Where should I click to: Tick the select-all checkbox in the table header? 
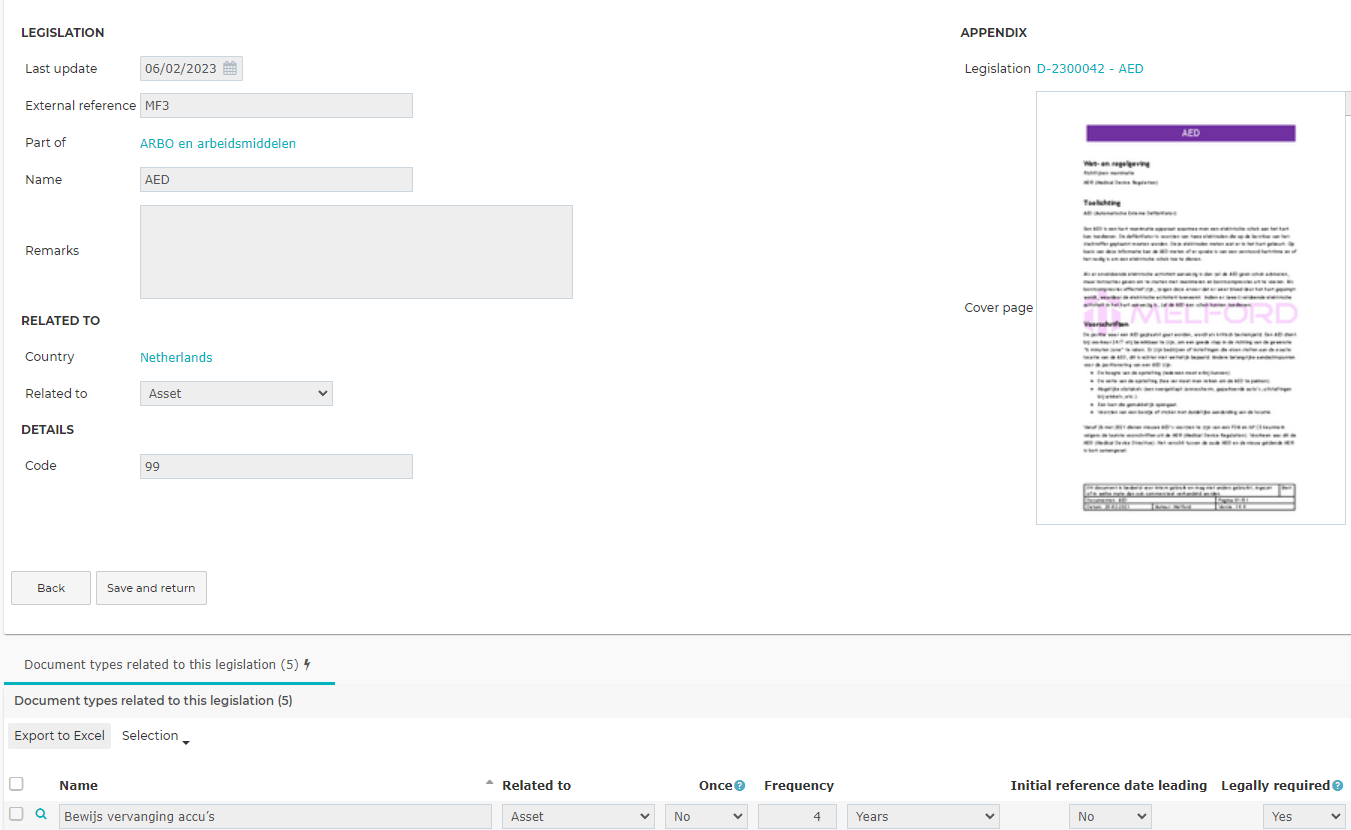pyautogui.click(x=16, y=784)
